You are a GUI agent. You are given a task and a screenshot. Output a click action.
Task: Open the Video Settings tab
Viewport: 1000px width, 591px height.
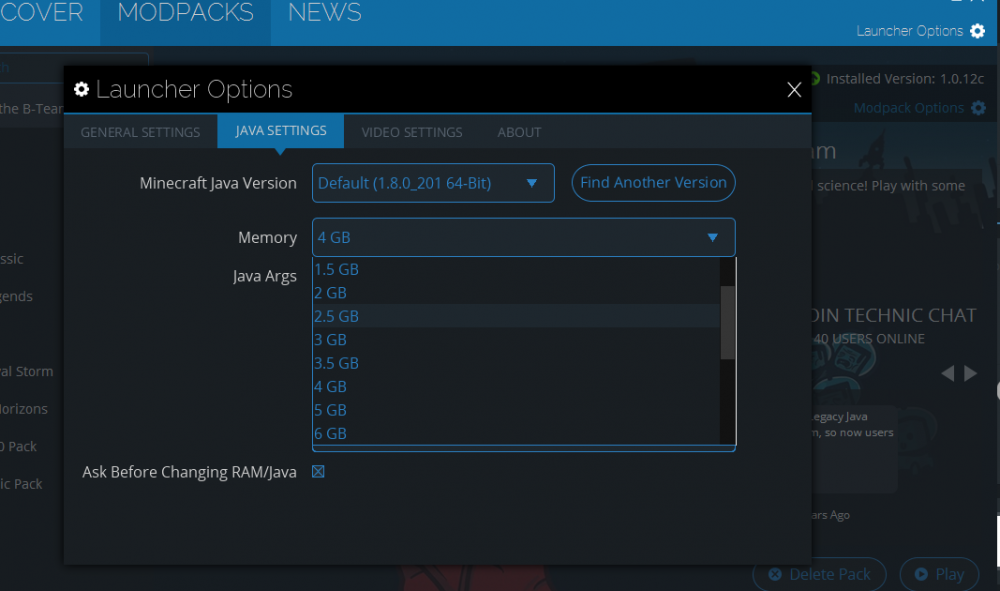point(412,132)
